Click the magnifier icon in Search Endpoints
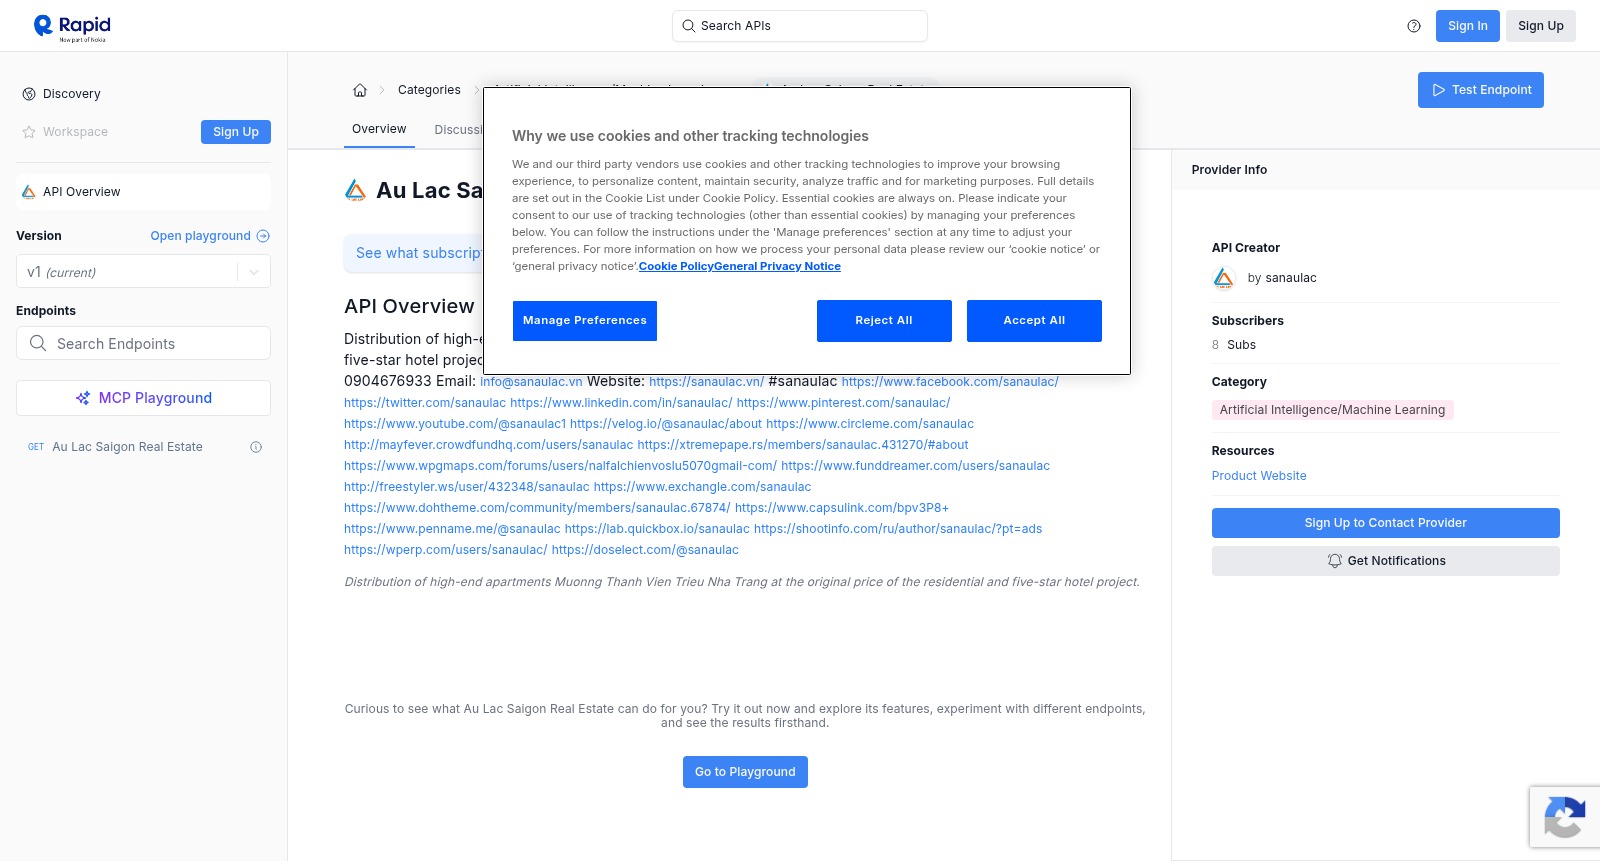This screenshot has width=1600, height=861. [38, 343]
